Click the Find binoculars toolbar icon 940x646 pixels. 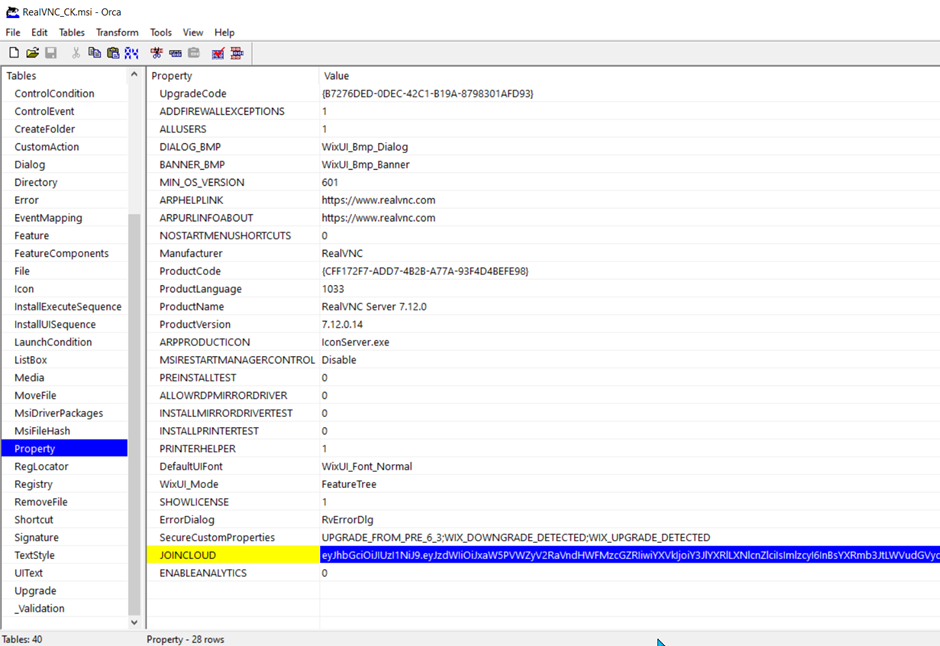click(x=131, y=53)
